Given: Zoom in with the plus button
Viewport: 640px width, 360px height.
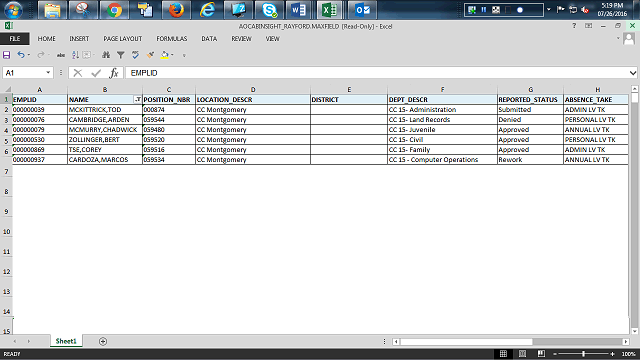Looking at the screenshot, I should click(x=612, y=354).
